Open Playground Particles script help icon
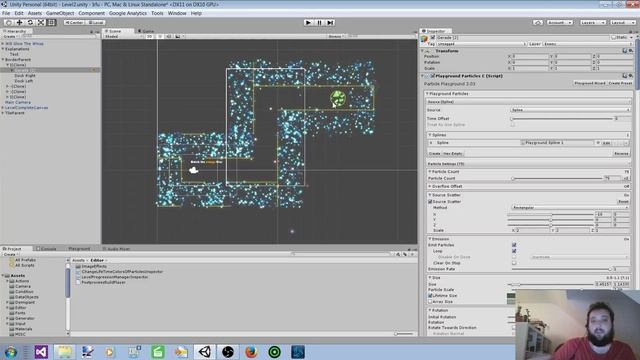The image size is (640, 360). [x=625, y=76]
